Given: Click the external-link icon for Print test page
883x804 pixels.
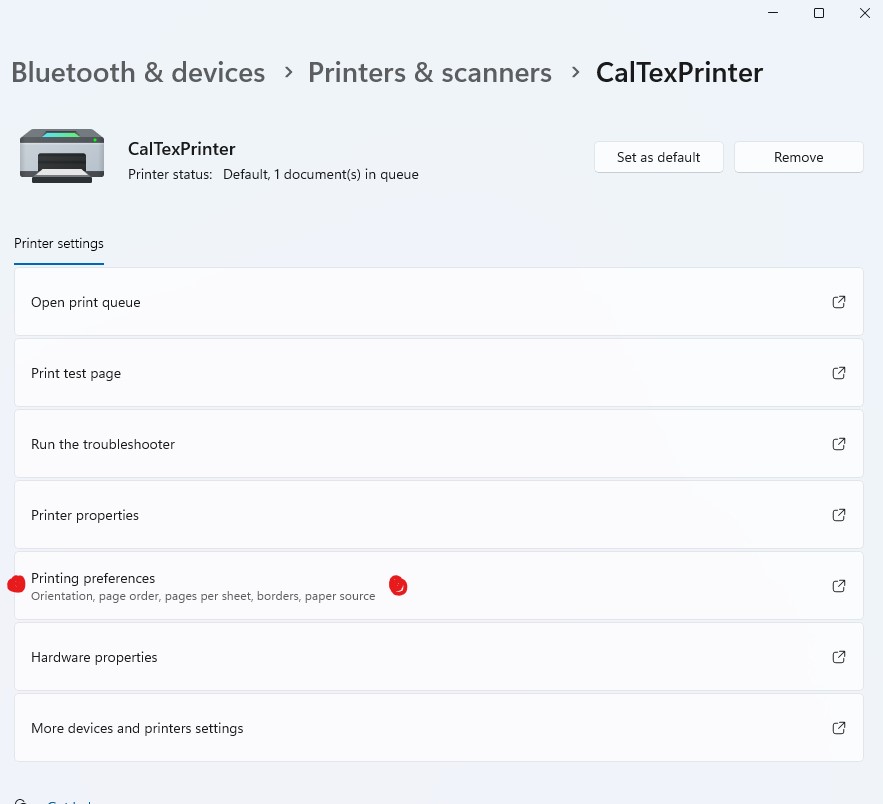Looking at the screenshot, I should tap(839, 373).
